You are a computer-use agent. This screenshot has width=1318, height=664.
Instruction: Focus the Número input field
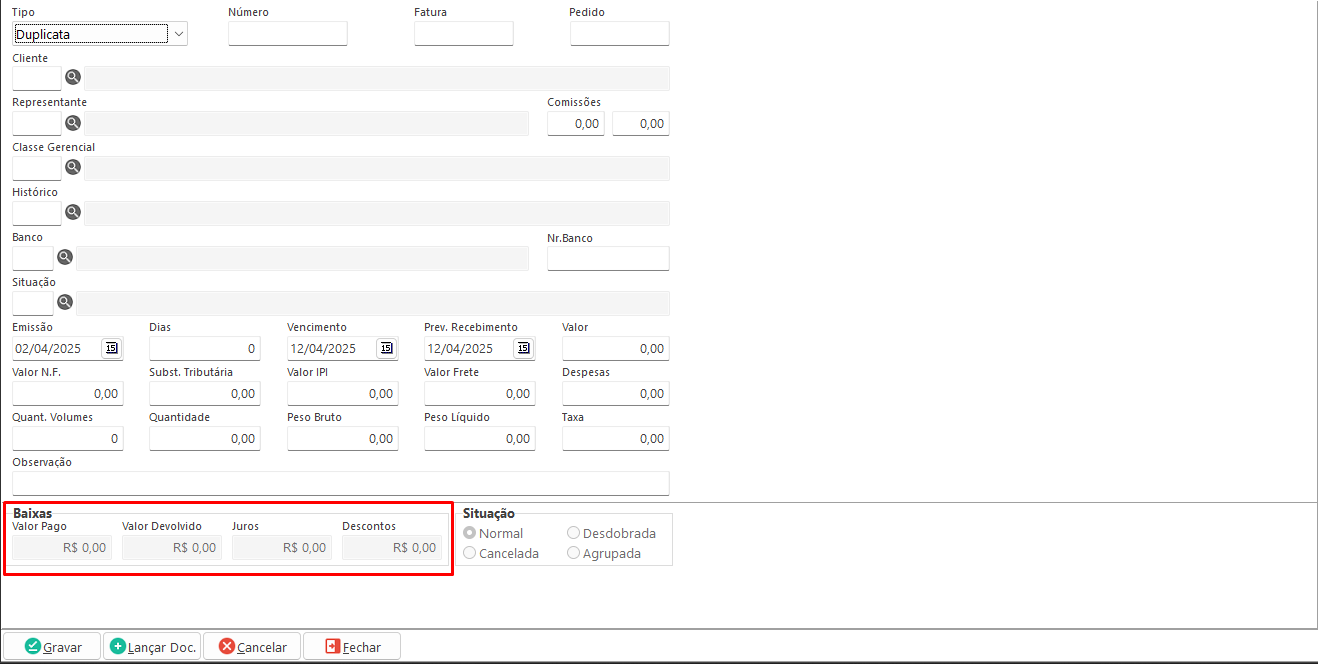click(x=287, y=34)
